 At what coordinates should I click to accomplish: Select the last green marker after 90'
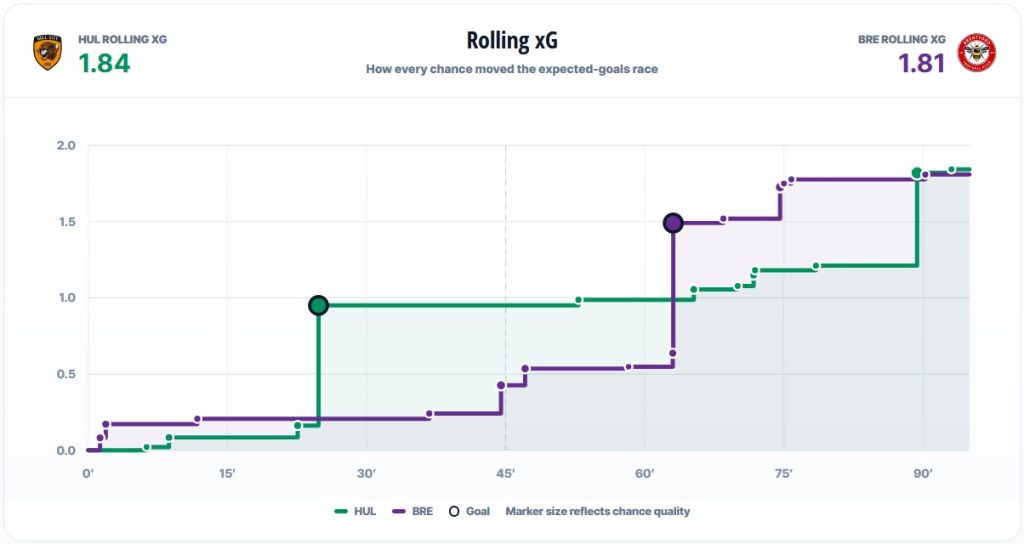tap(952, 170)
